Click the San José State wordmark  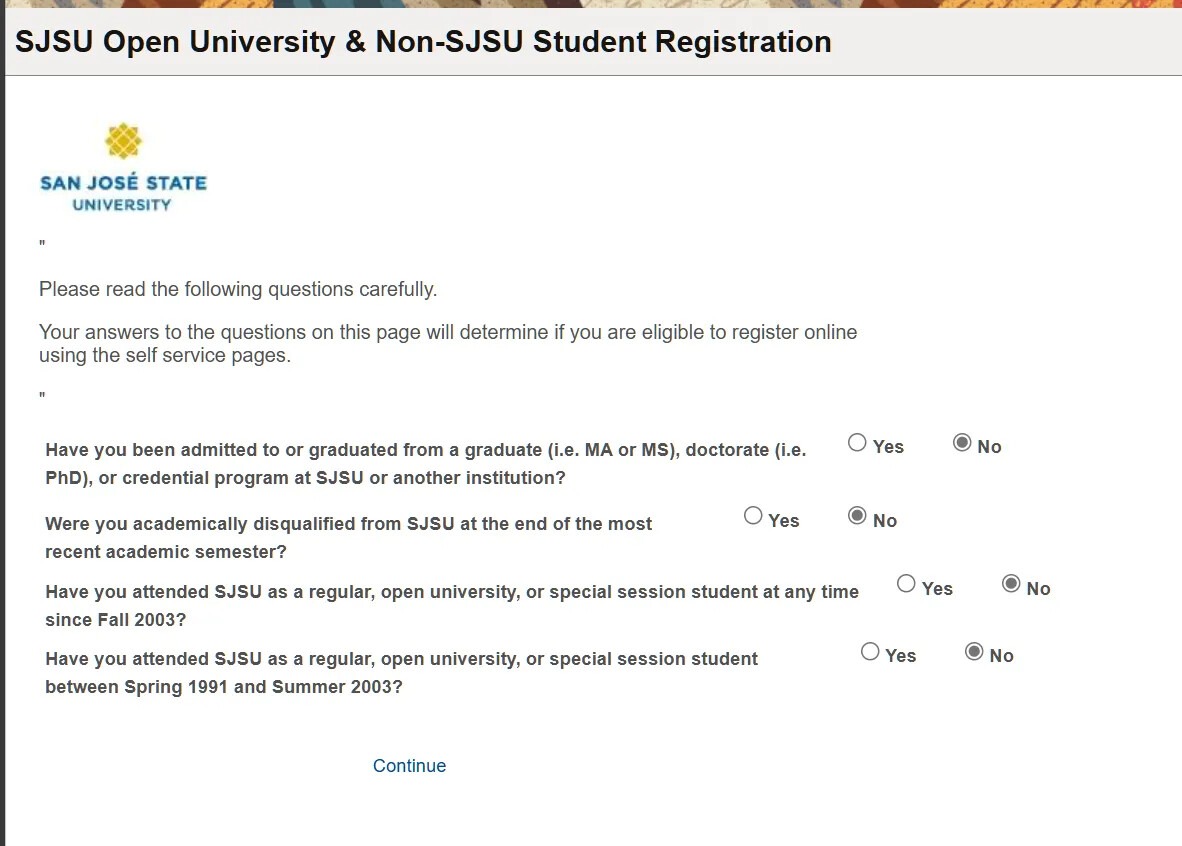123,183
